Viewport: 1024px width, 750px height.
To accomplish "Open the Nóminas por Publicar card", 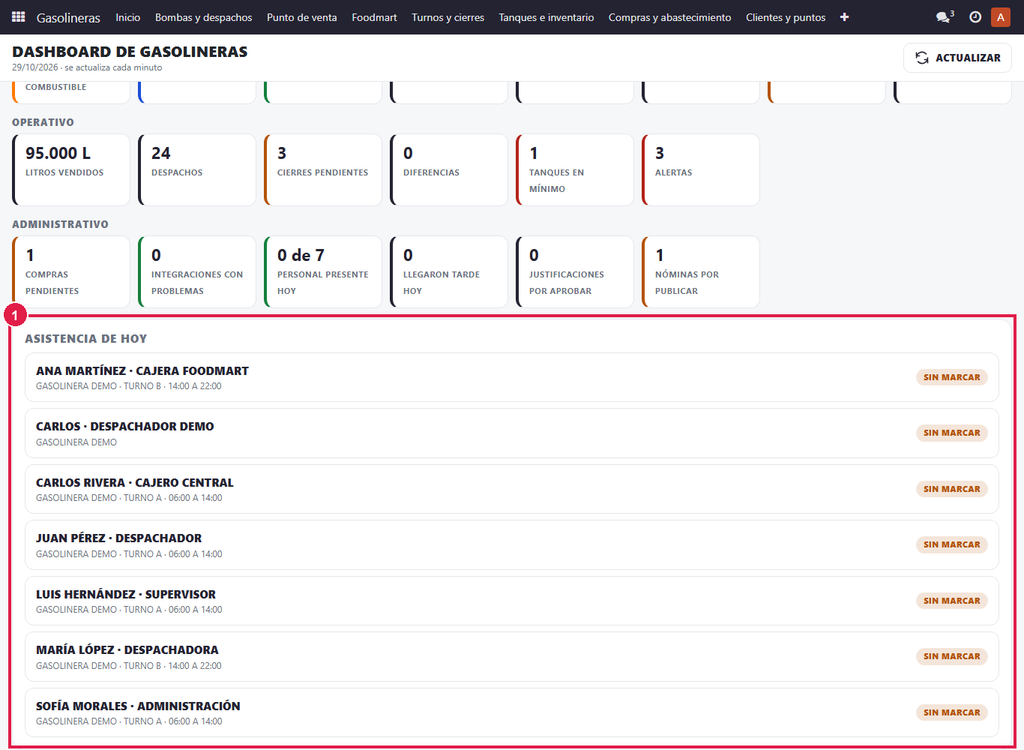I will tap(701, 272).
